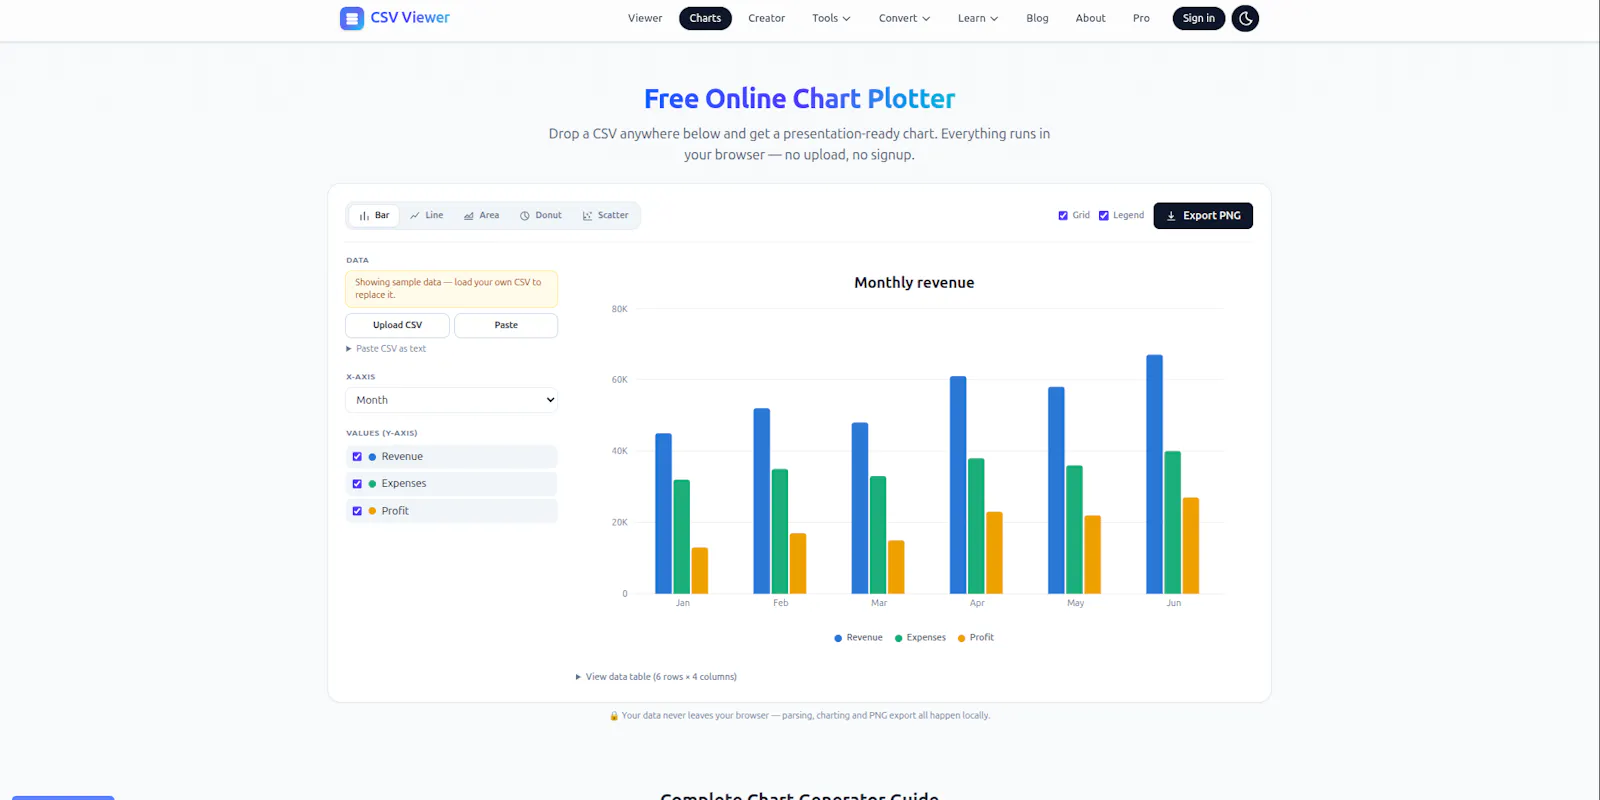
Task: Click the blue Revenue color dot
Action: point(372,457)
